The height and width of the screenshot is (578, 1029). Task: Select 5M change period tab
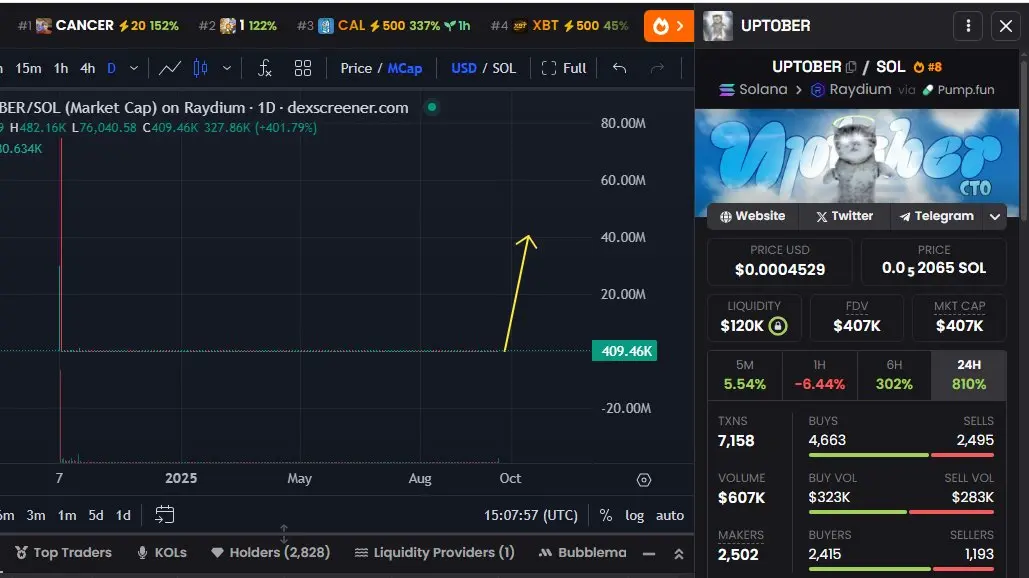coord(745,375)
